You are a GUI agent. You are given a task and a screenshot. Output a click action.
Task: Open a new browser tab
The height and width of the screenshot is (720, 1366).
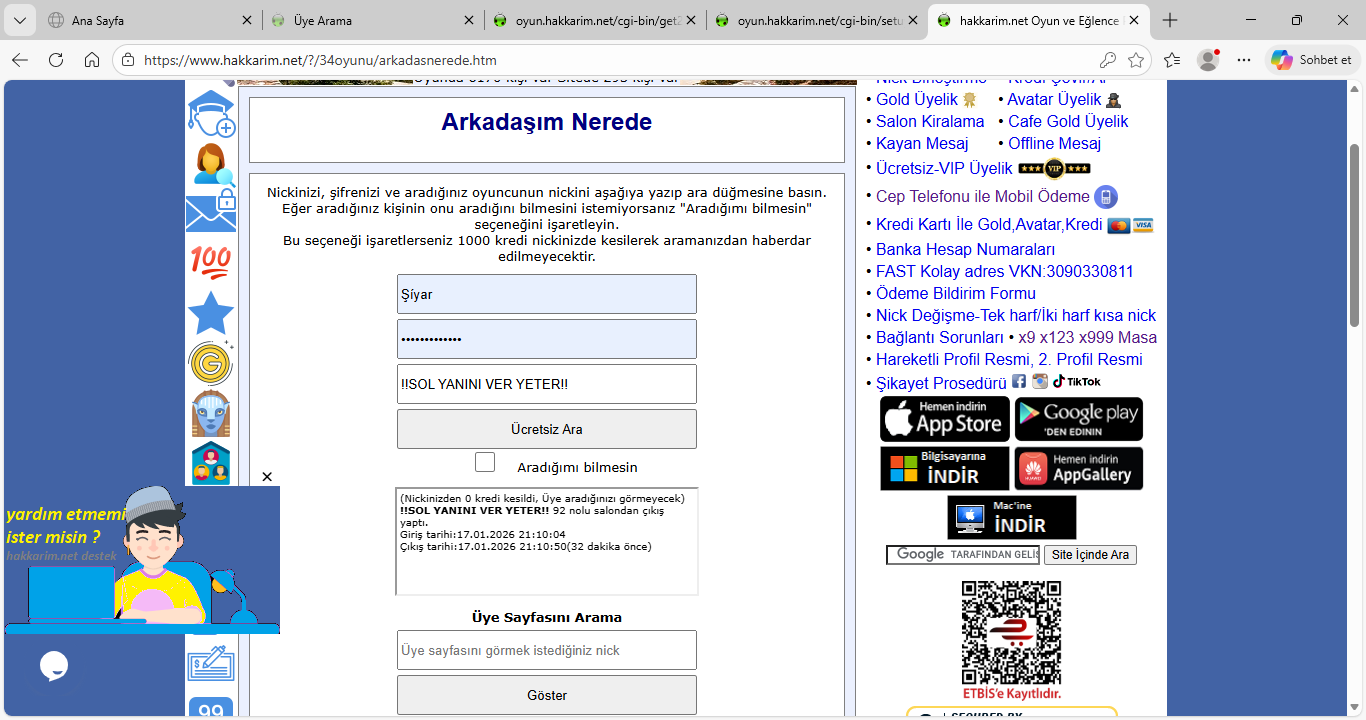1170,20
